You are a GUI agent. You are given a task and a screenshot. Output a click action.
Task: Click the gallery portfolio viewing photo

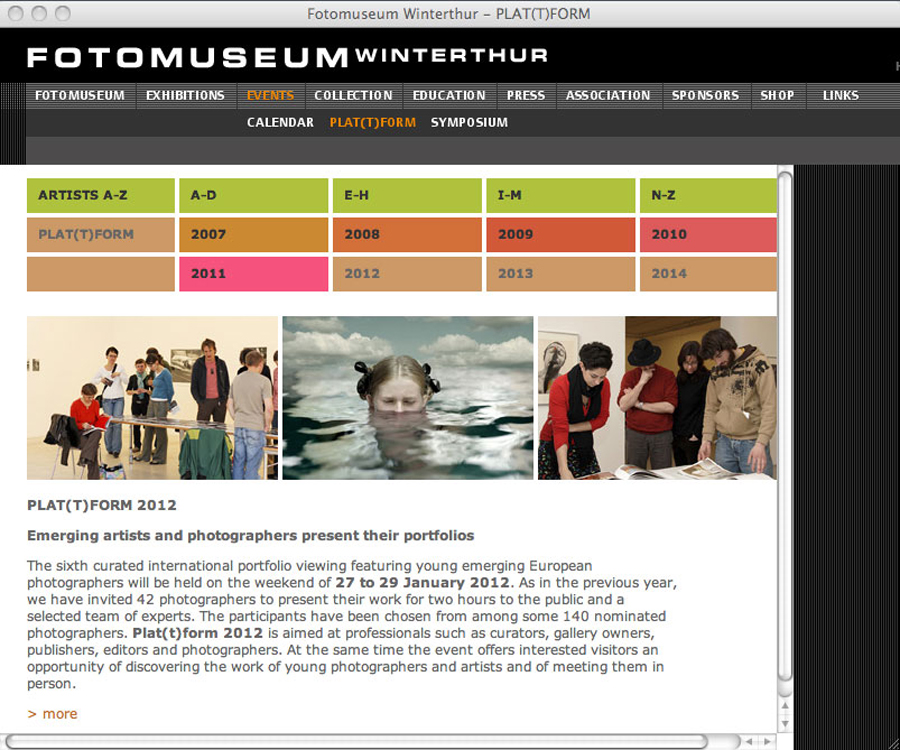[152, 398]
